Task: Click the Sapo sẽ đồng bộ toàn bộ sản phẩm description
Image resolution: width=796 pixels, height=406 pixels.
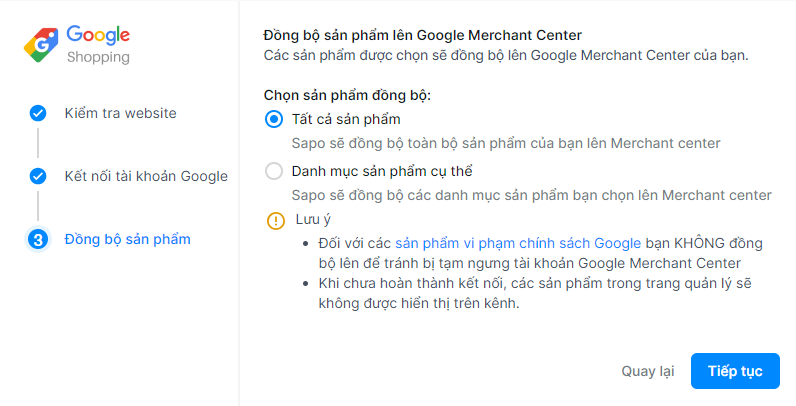Action: (506, 143)
